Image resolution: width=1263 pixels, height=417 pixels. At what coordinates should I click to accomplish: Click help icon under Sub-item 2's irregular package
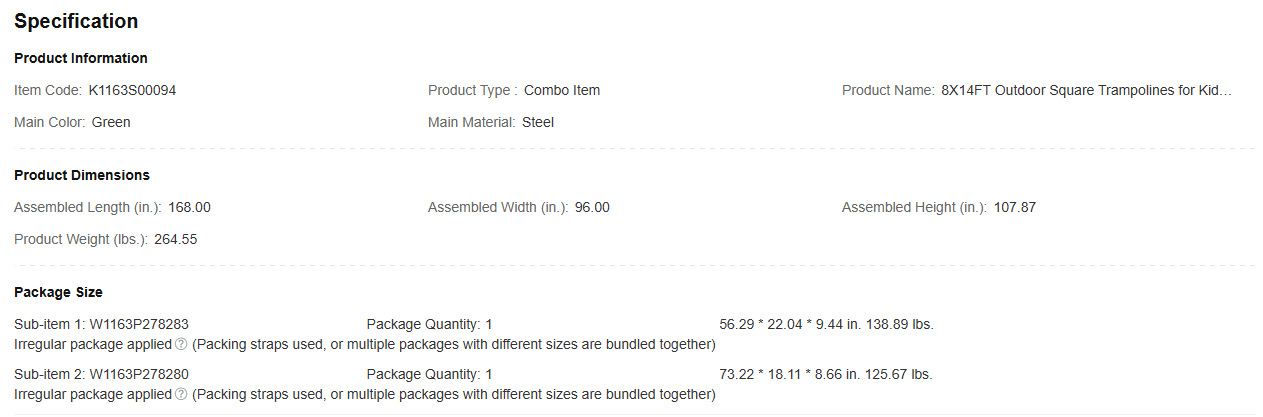[x=181, y=395]
